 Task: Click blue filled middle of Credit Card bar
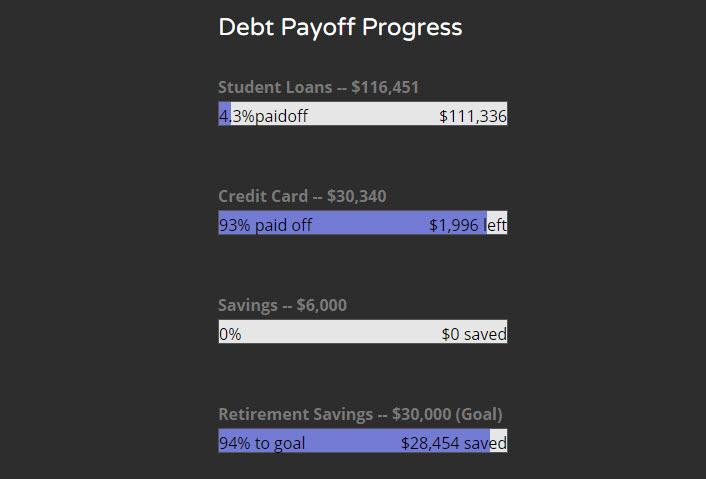tap(370, 225)
